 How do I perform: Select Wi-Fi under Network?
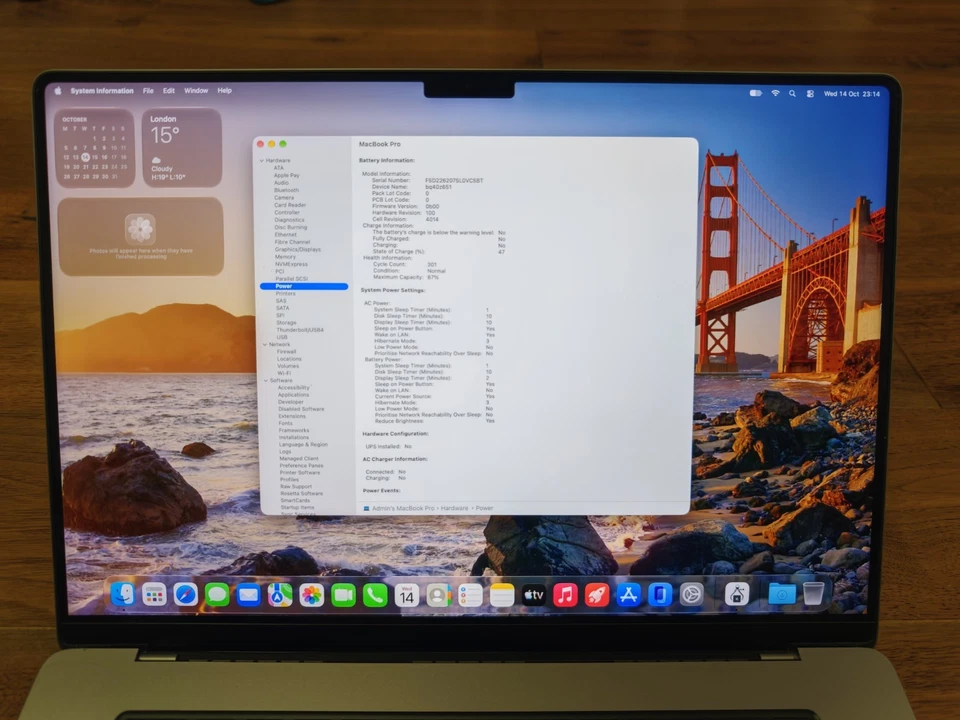pos(283,373)
